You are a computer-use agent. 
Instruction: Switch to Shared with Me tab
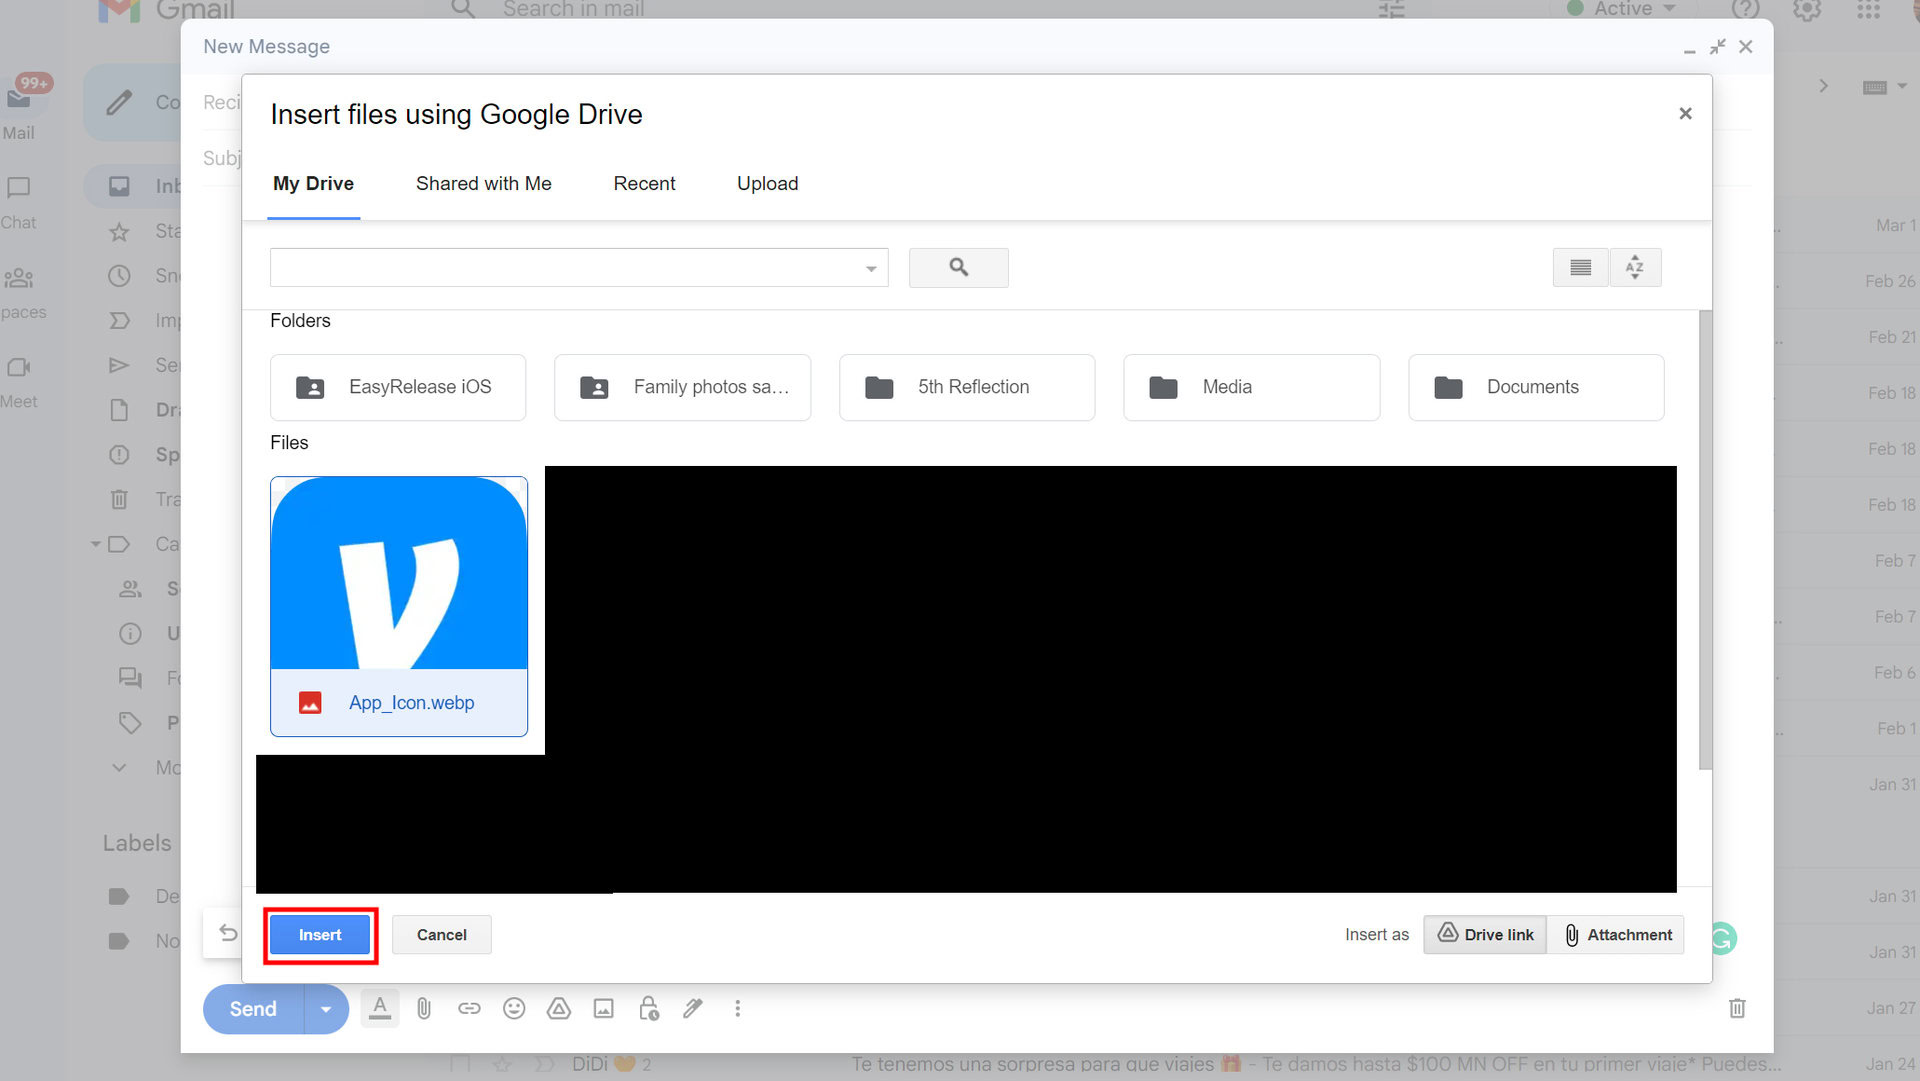tap(483, 183)
